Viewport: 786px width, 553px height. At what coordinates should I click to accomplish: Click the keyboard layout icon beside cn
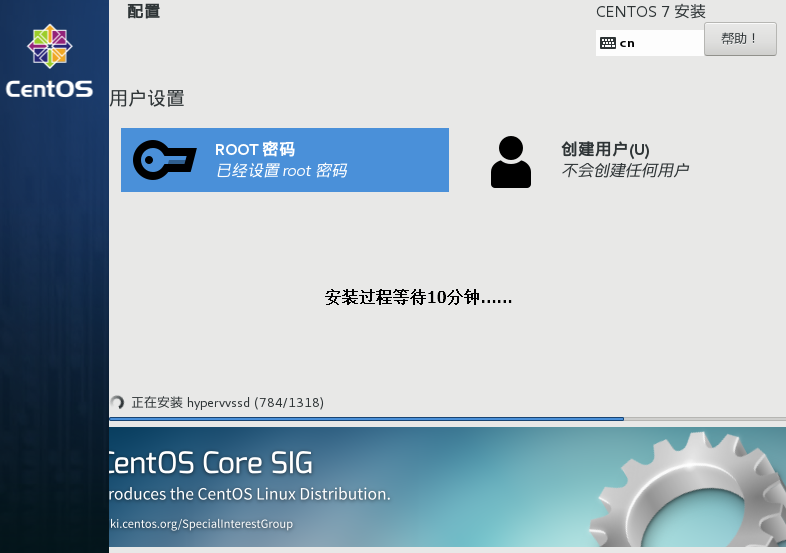pyautogui.click(x=607, y=43)
